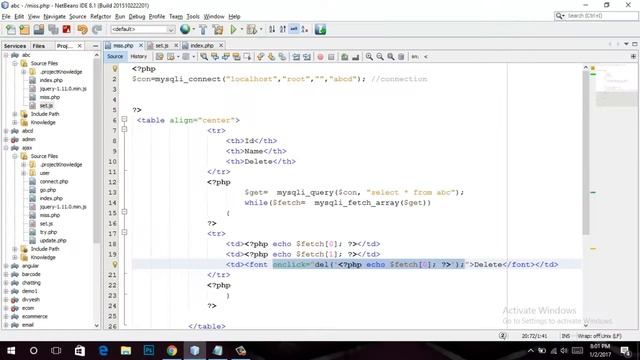640x360 pixels.
Task: Open the Navigate menu
Action: tap(54, 16)
